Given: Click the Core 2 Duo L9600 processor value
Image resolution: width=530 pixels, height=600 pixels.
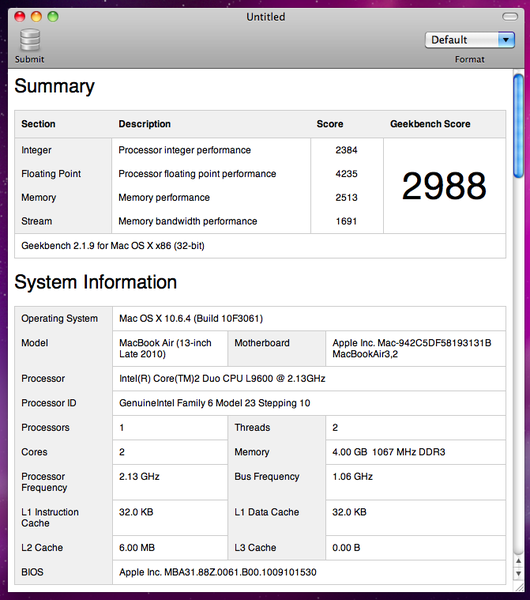Looking at the screenshot, I should coord(222,378).
